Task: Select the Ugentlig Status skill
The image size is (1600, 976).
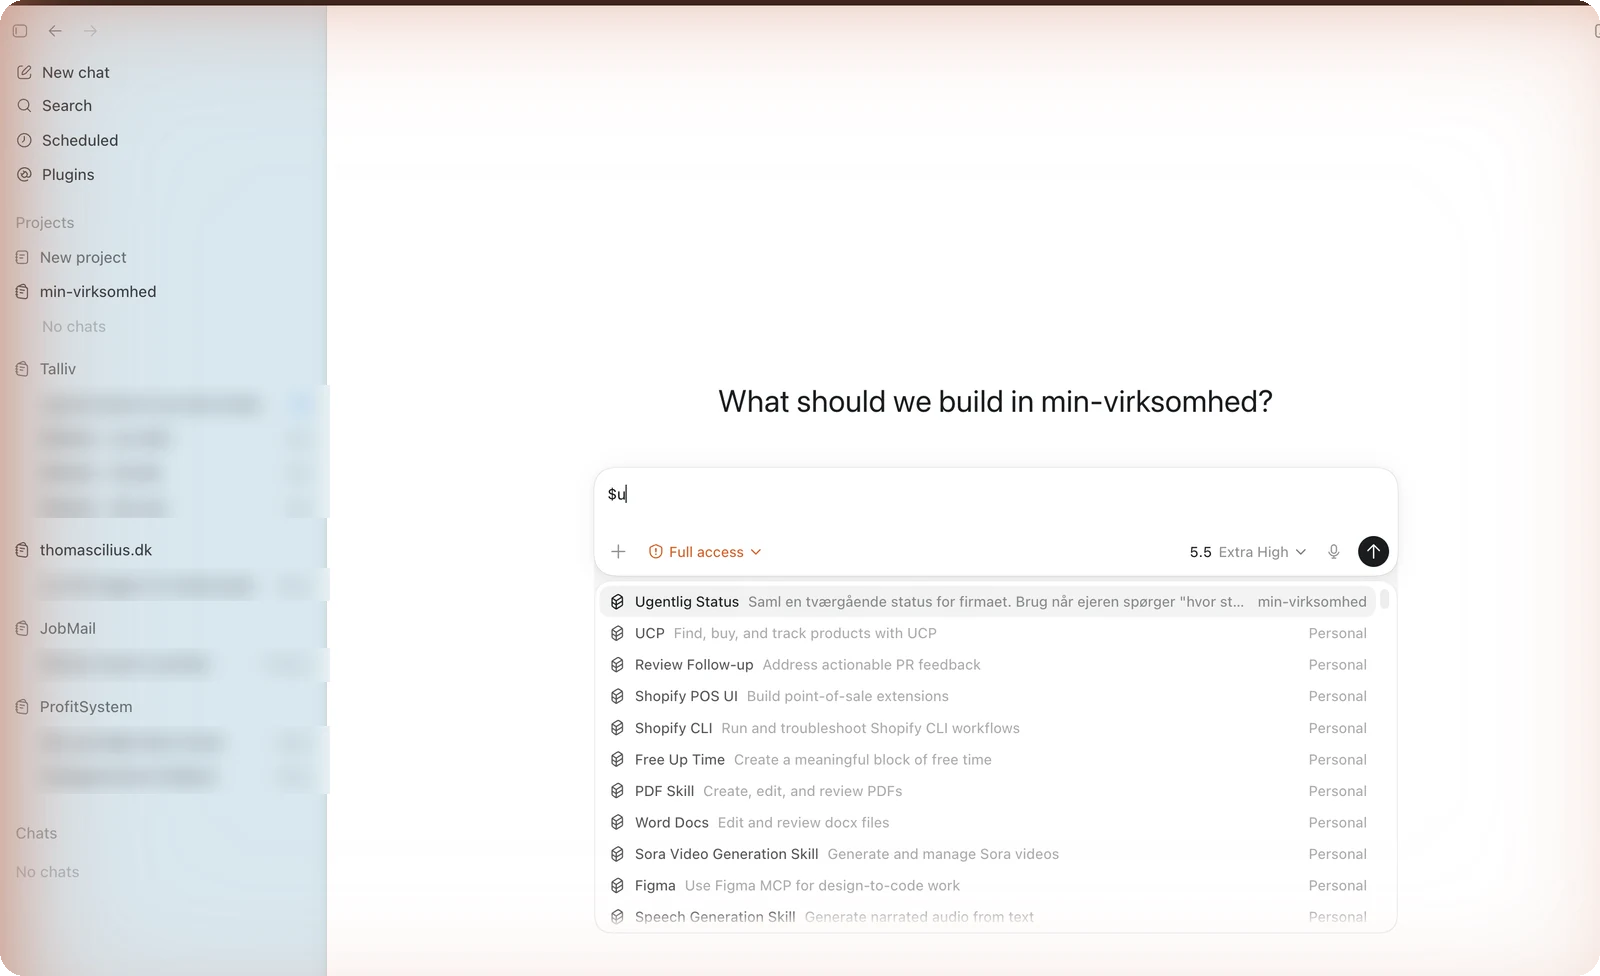Action: point(988,601)
